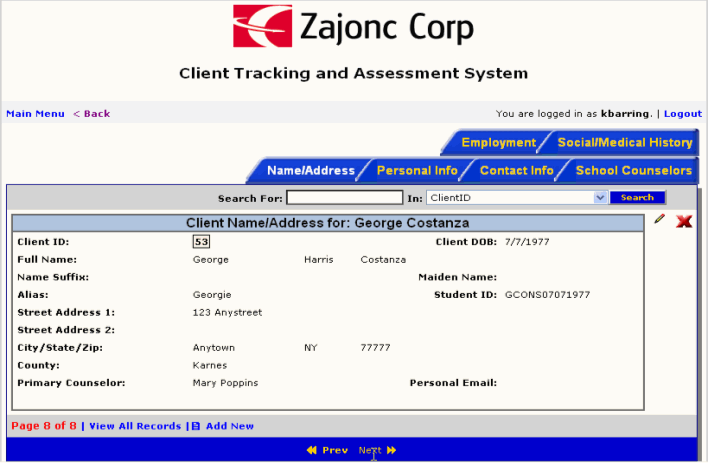Click the alias value Georgie
The image size is (708, 463).
(x=212, y=295)
